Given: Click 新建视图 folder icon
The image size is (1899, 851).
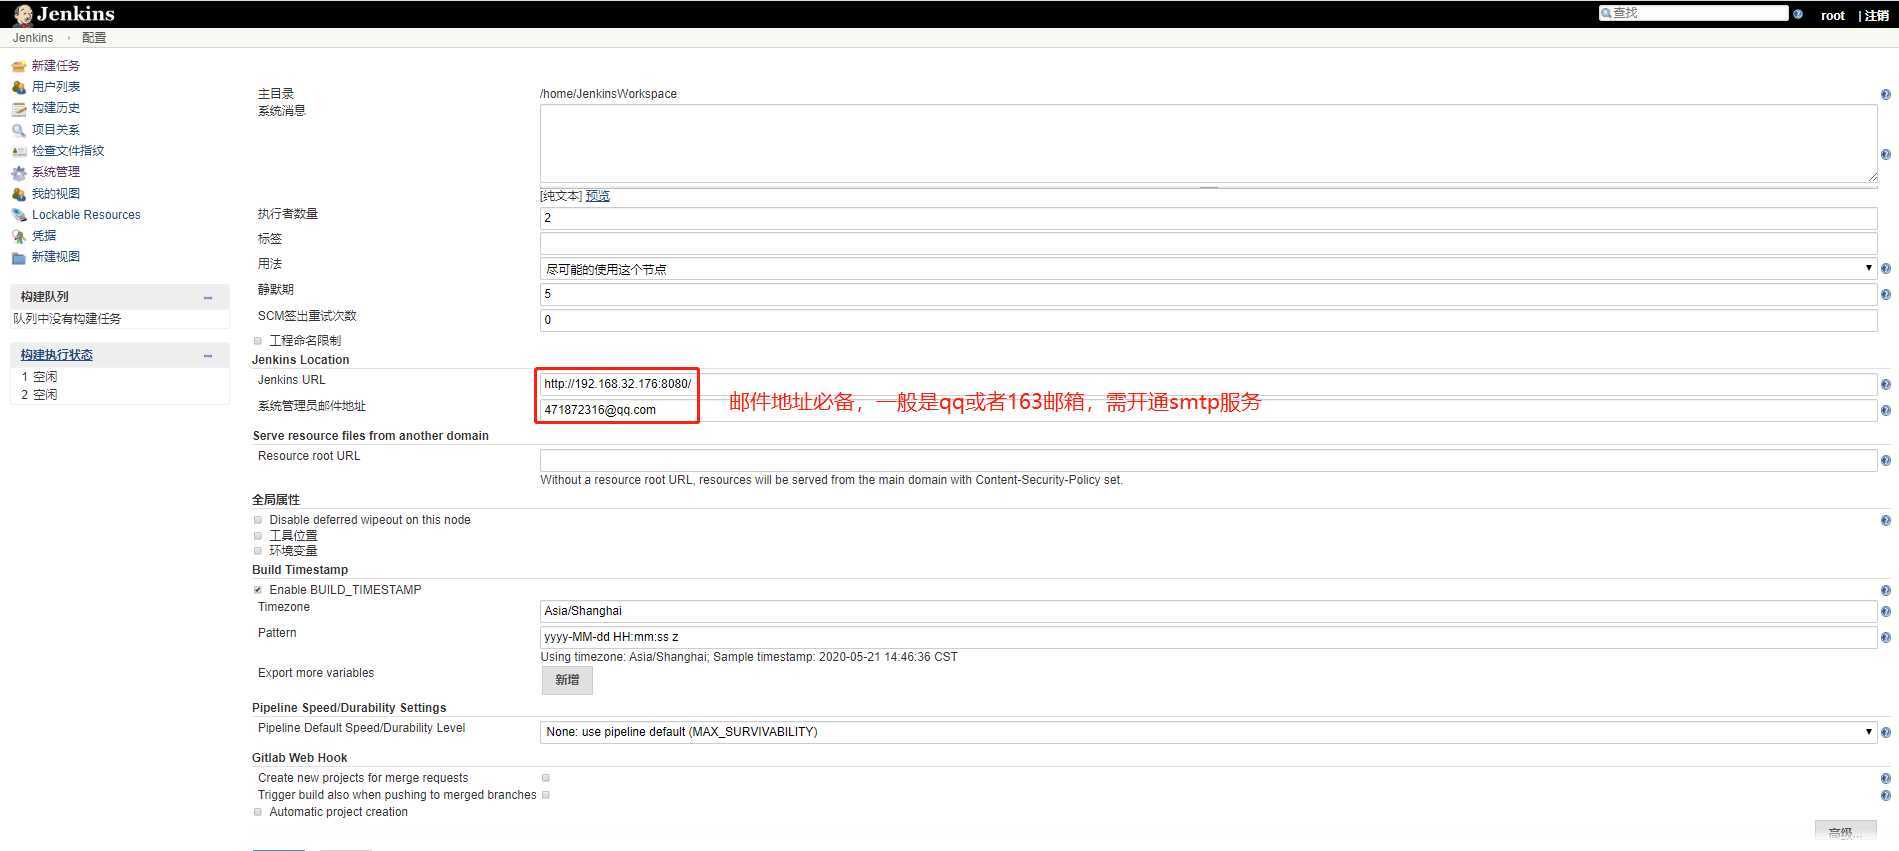Looking at the screenshot, I should click(x=19, y=257).
